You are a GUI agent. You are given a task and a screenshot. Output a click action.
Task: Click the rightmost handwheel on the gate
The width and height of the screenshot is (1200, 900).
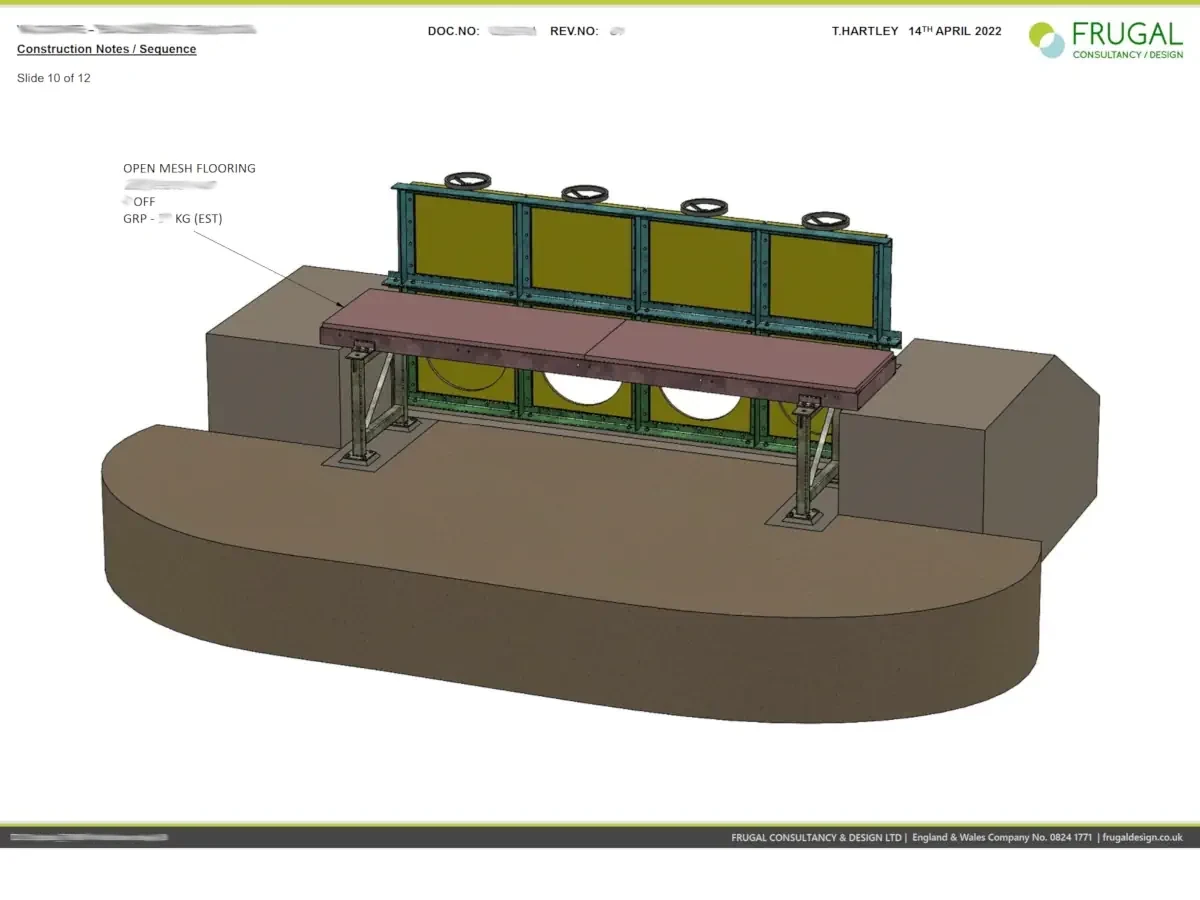coord(825,219)
